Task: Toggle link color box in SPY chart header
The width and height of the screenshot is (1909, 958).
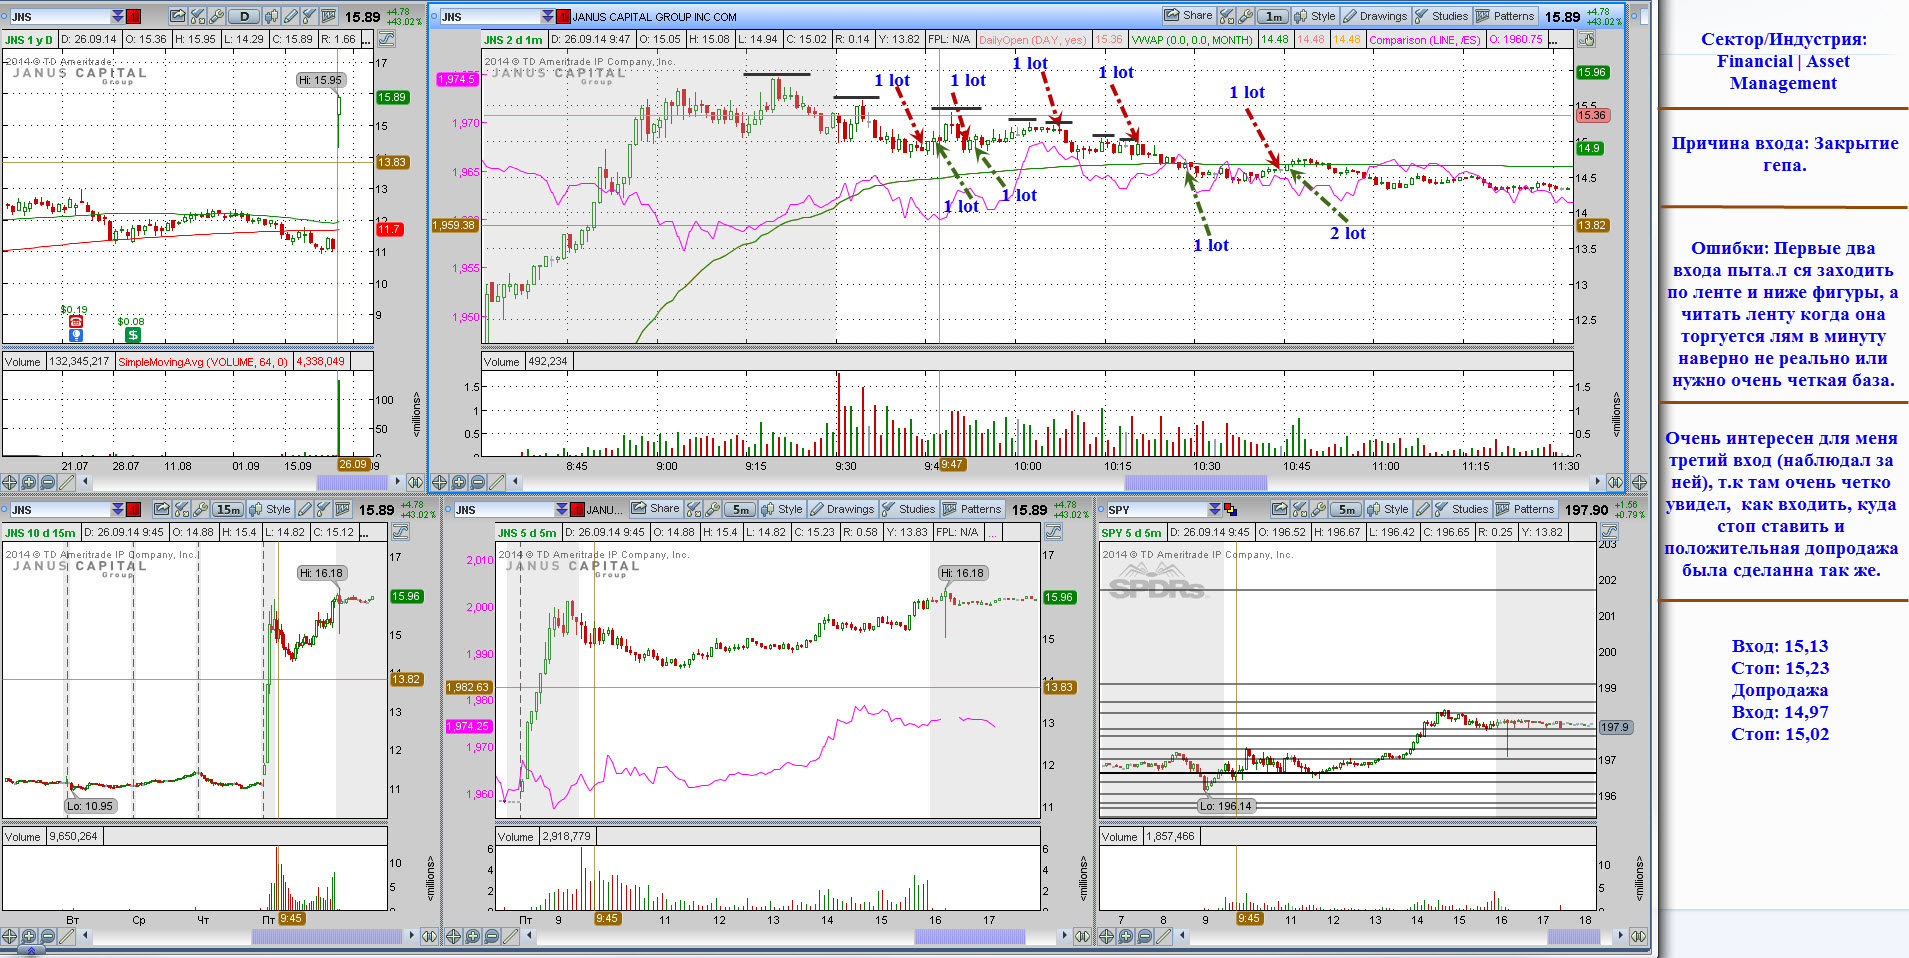Action: point(1230,509)
